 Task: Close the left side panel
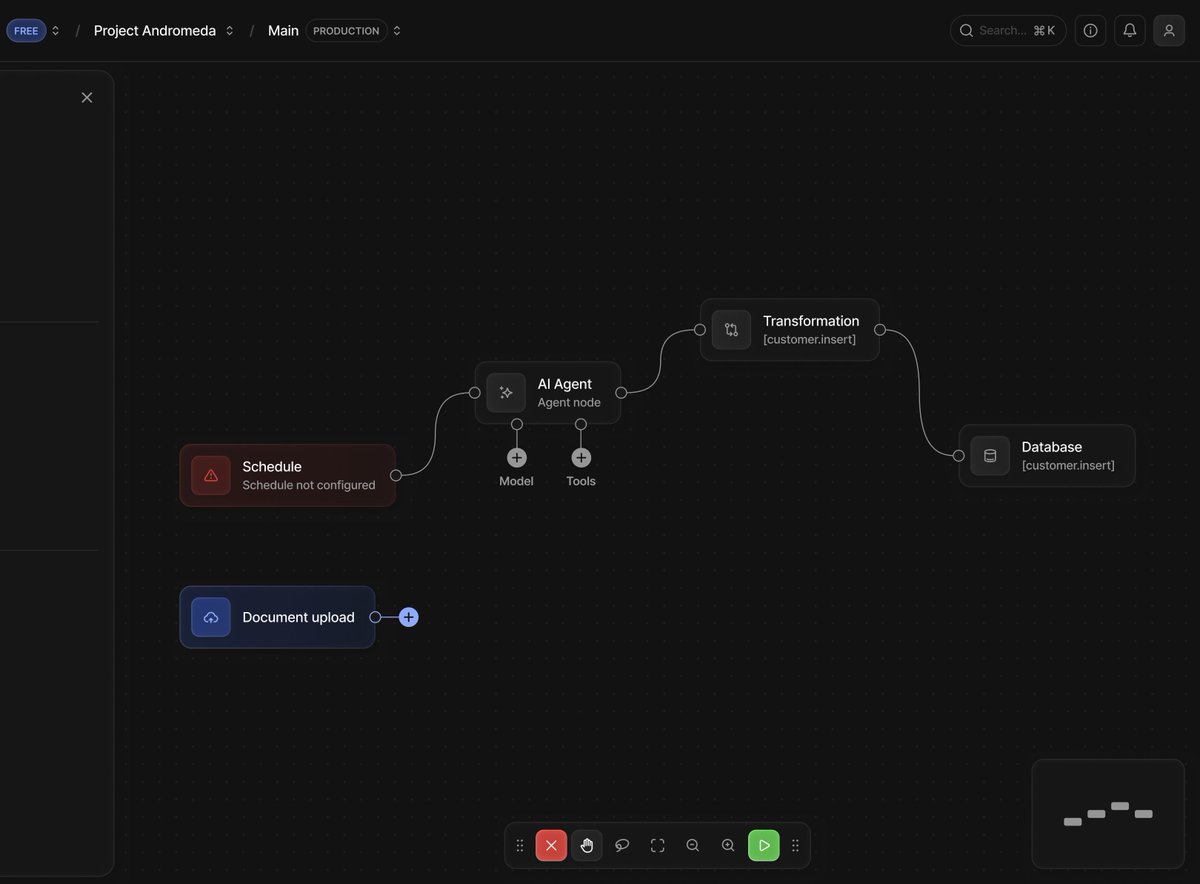[x=87, y=97]
